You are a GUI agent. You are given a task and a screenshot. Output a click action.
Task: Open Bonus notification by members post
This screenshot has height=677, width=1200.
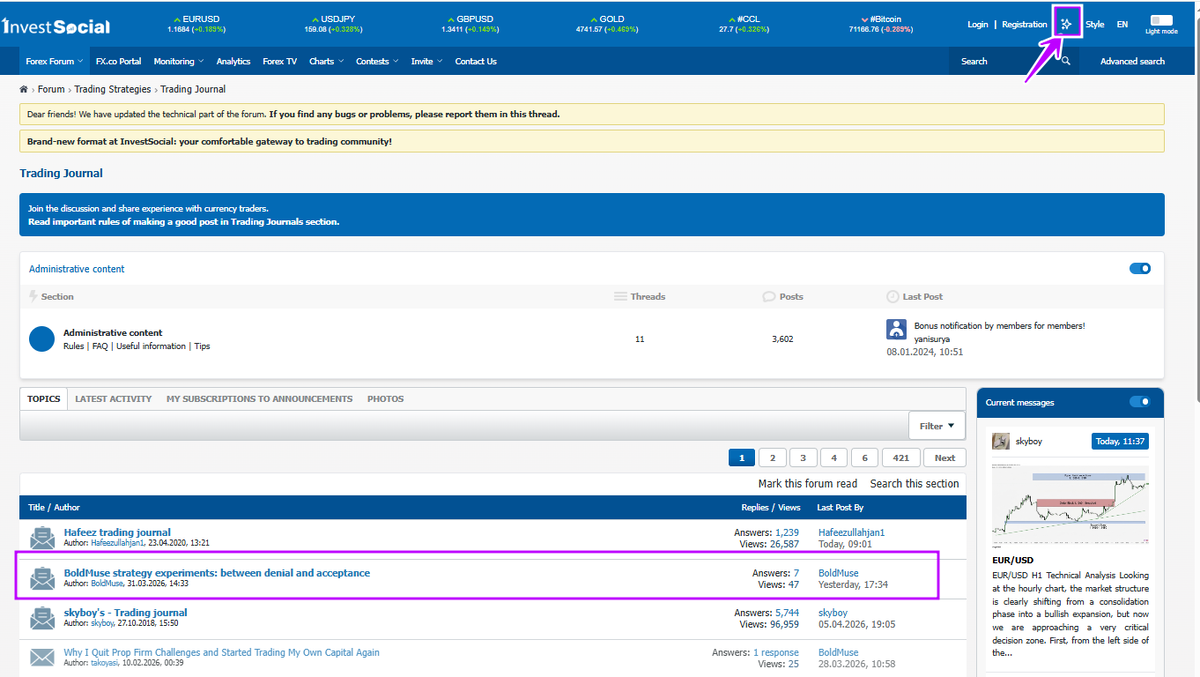(x=999, y=326)
